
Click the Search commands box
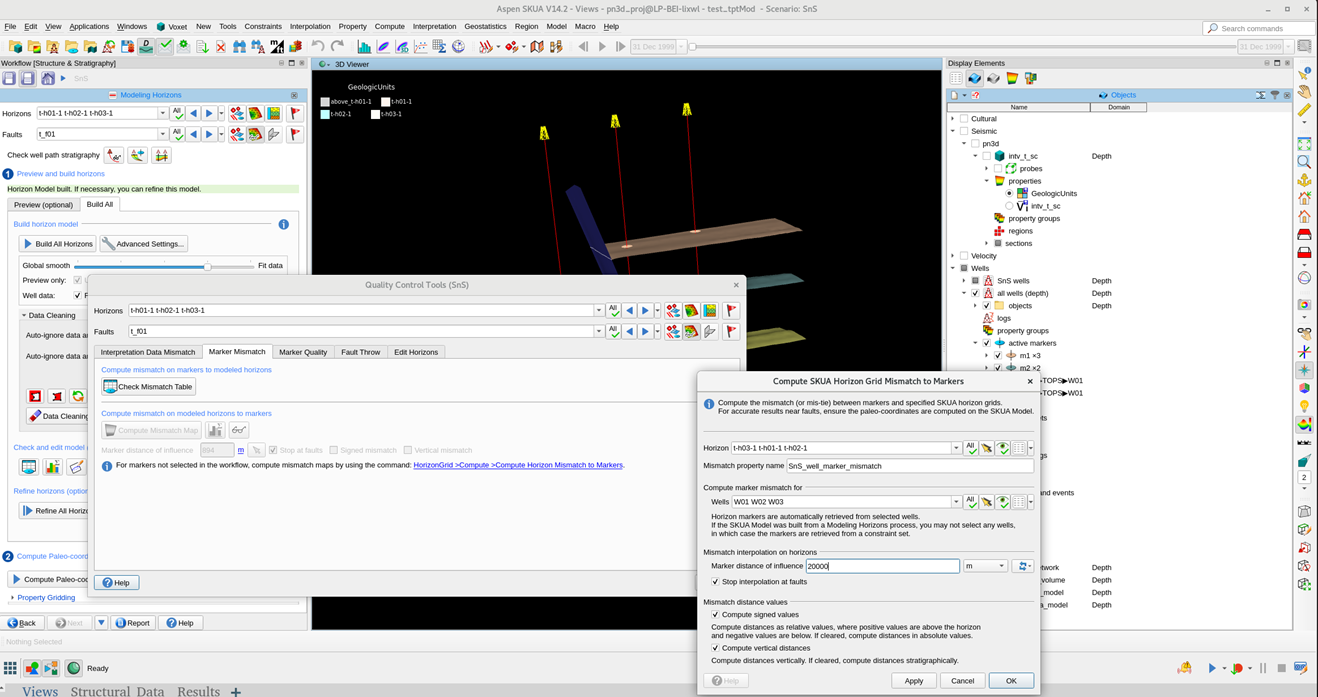pos(1259,28)
